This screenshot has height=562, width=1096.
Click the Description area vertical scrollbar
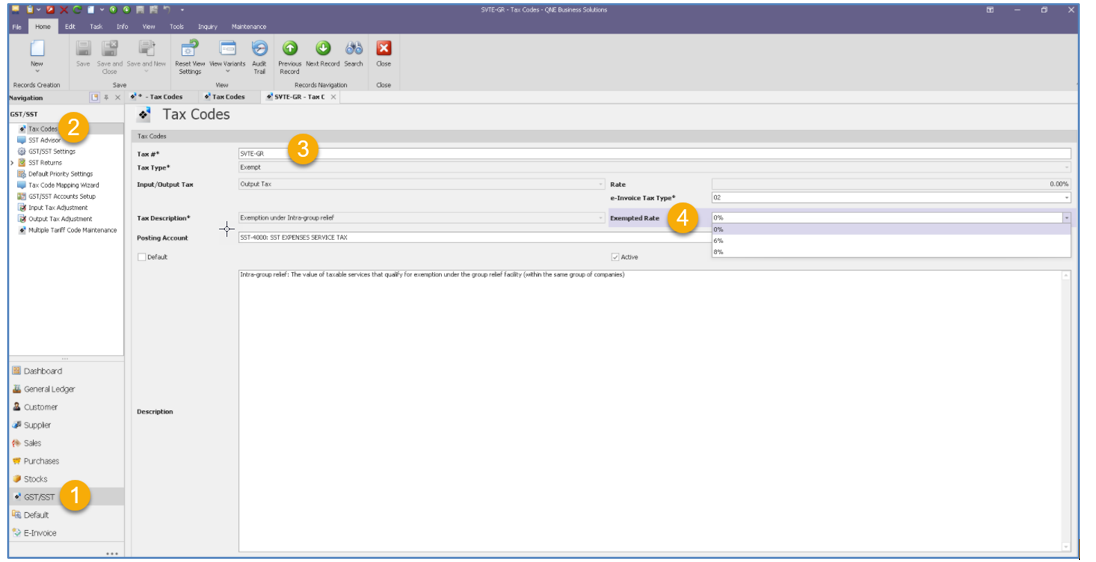[x=1066, y=412]
